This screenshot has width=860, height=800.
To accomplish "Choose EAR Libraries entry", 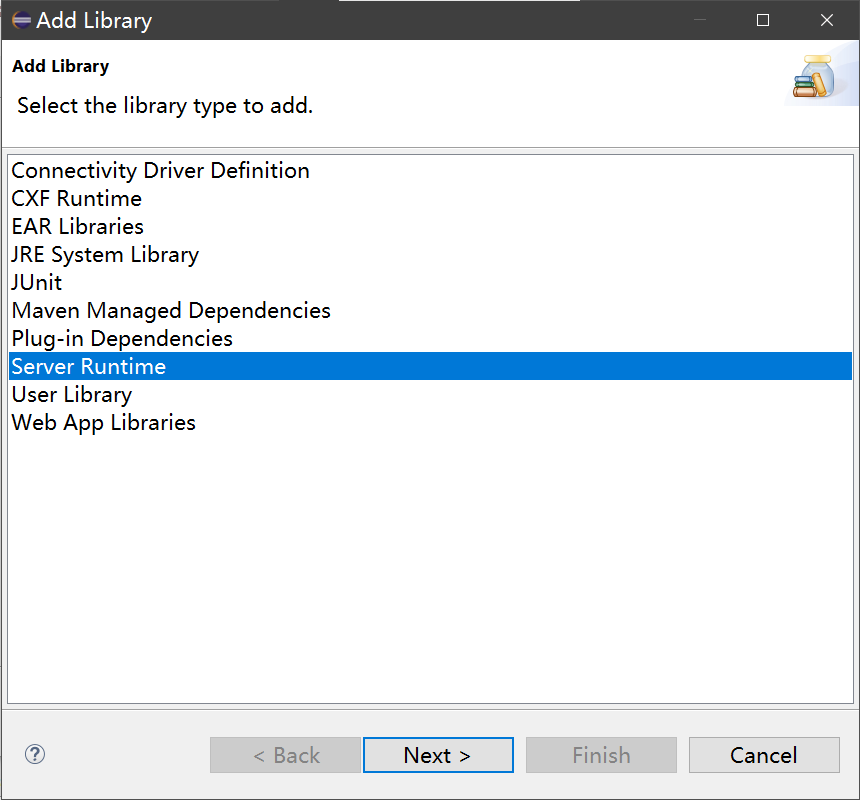I will tap(78, 227).
